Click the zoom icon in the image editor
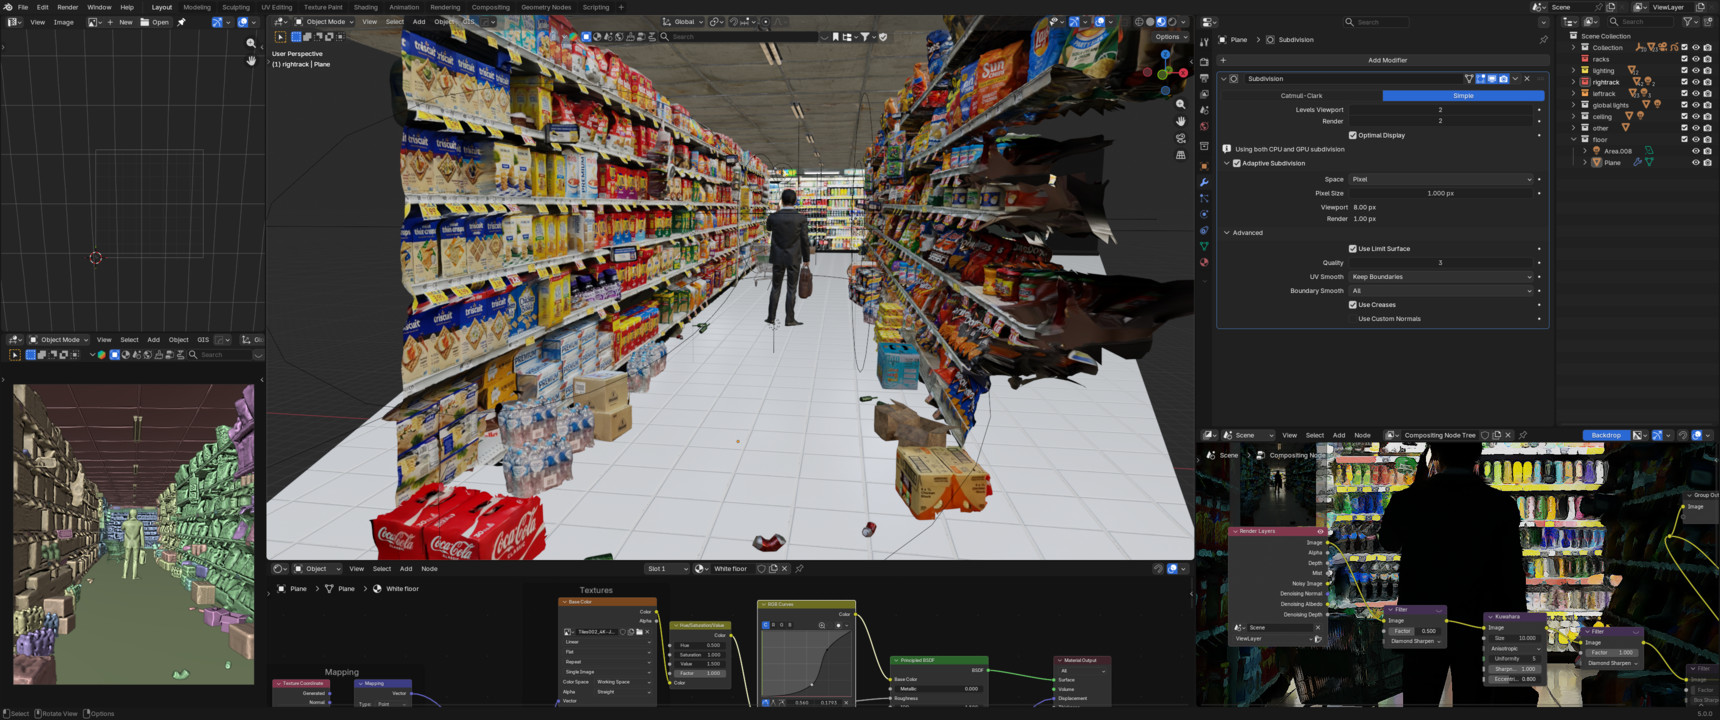Image resolution: width=1720 pixels, height=720 pixels. 251,43
